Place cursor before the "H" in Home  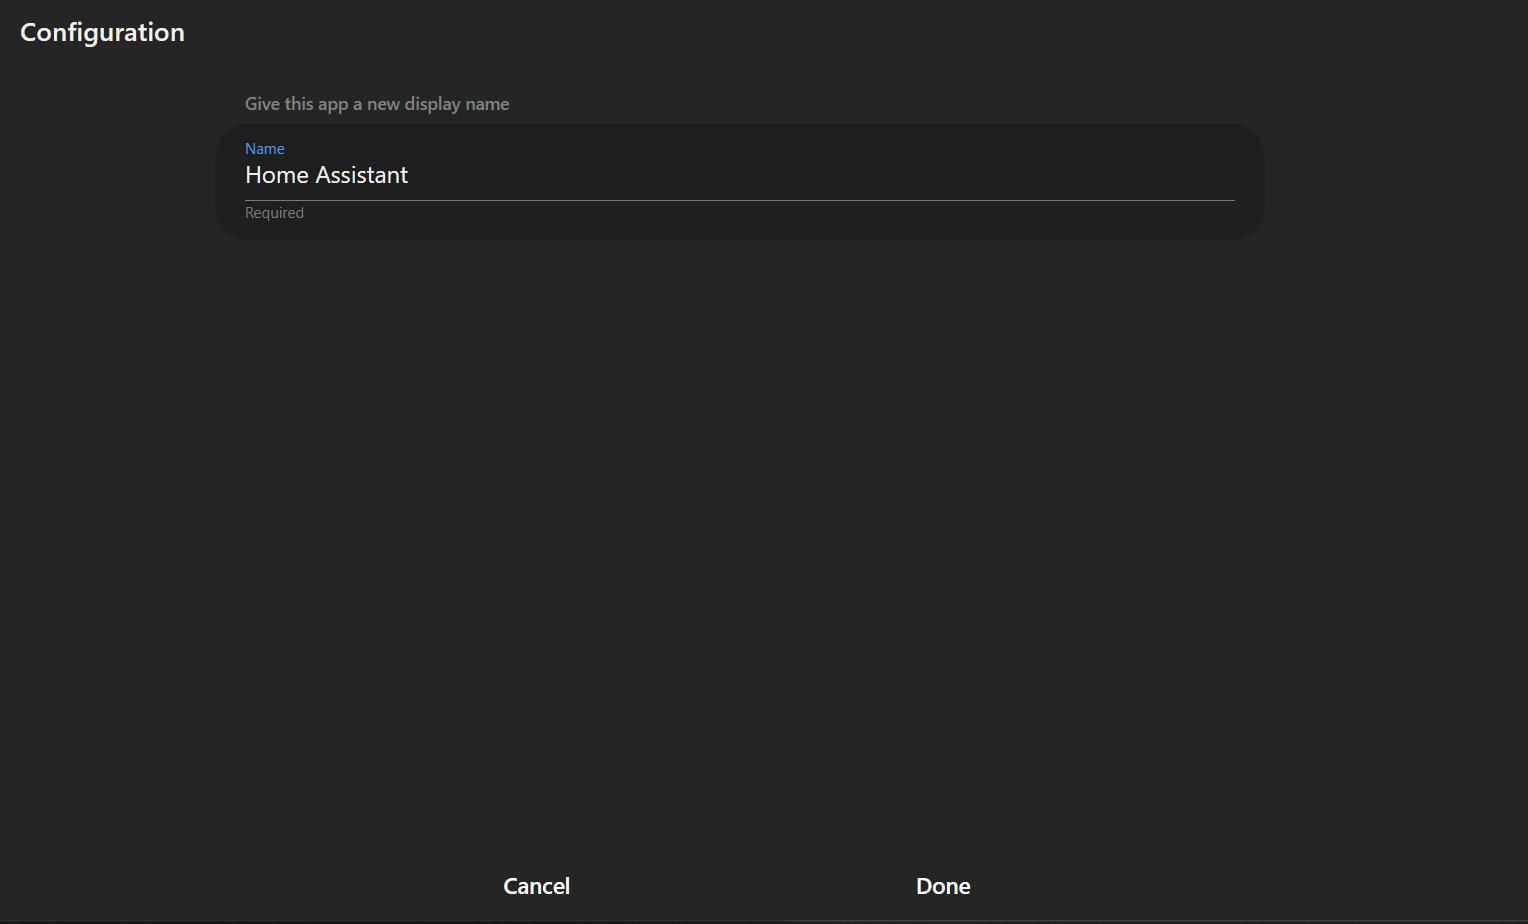246,175
